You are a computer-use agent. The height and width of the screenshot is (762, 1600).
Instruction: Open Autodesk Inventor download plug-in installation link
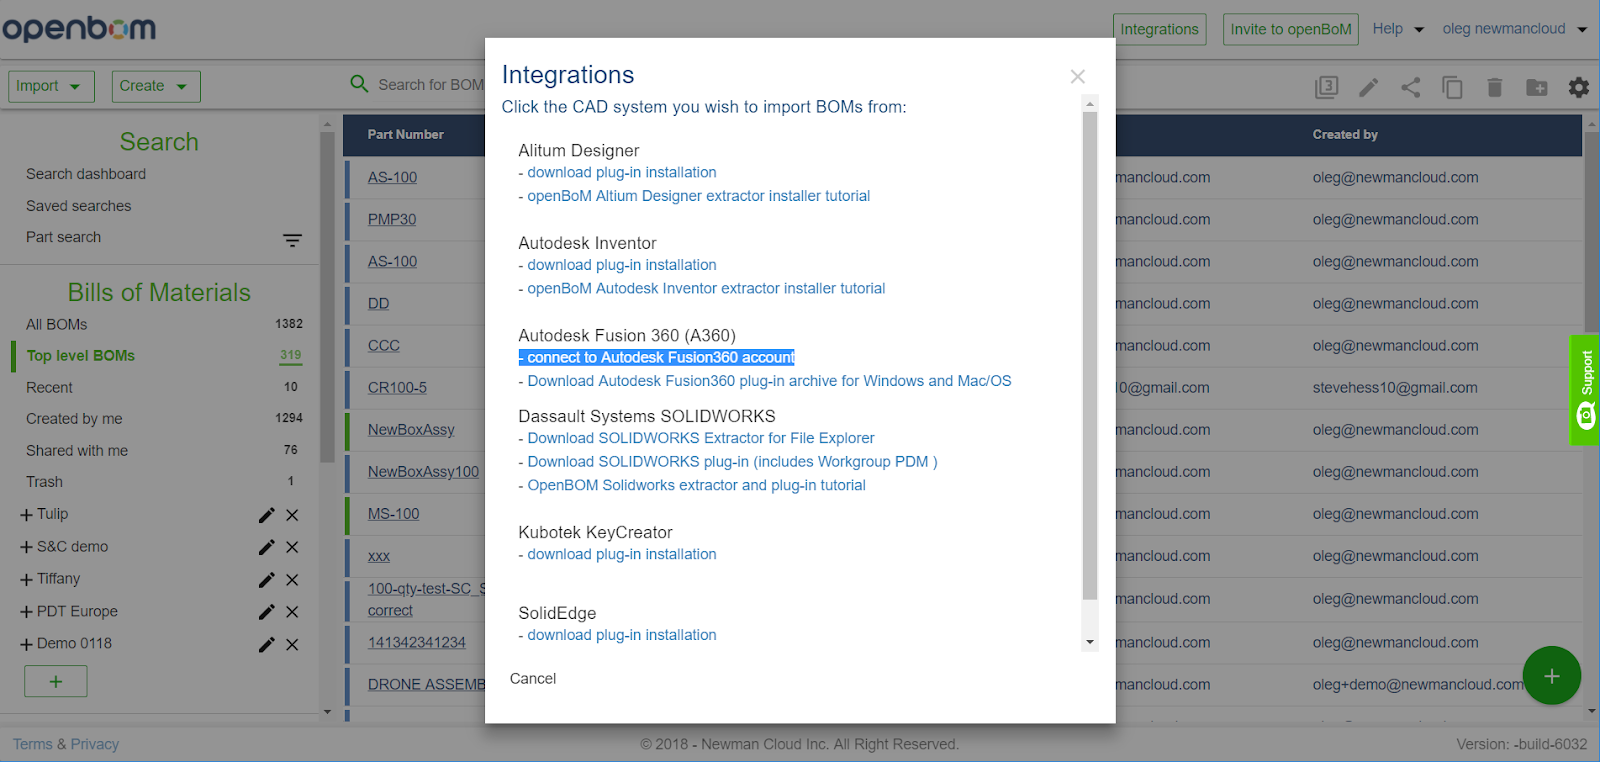tap(621, 265)
